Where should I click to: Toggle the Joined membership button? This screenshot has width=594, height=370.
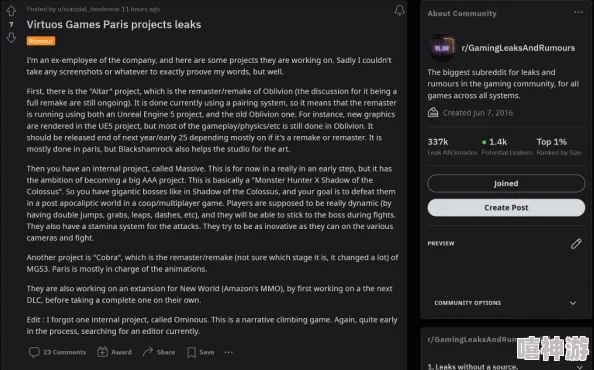pyautogui.click(x=506, y=184)
